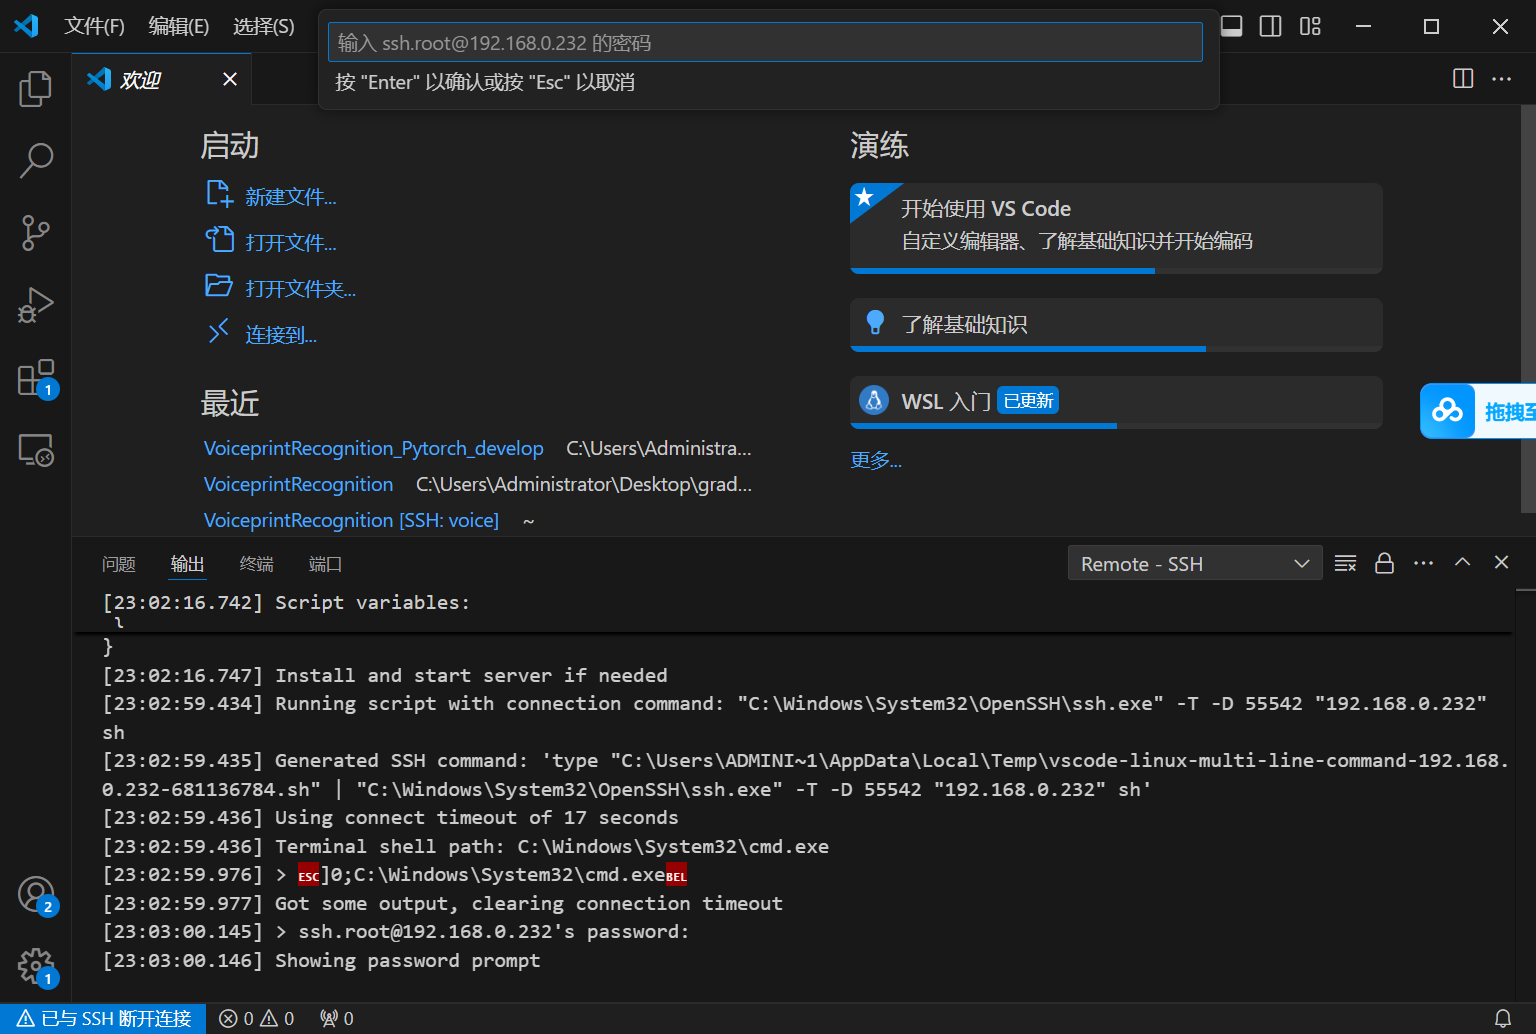The width and height of the screenshot is (1536, 1034).
Task: Open the Explorer view in activity bar
Action: (36, 88)
